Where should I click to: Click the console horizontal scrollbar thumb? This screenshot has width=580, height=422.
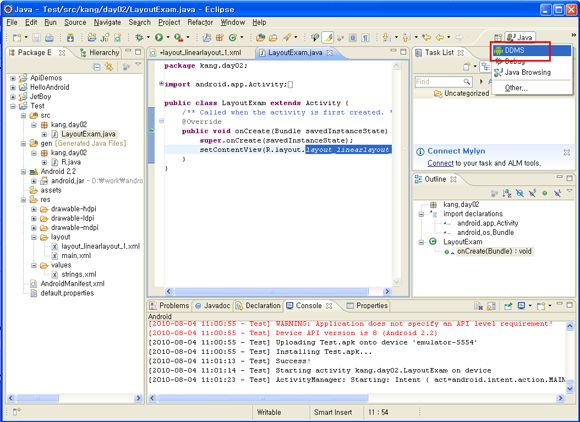tap(263, 398)
